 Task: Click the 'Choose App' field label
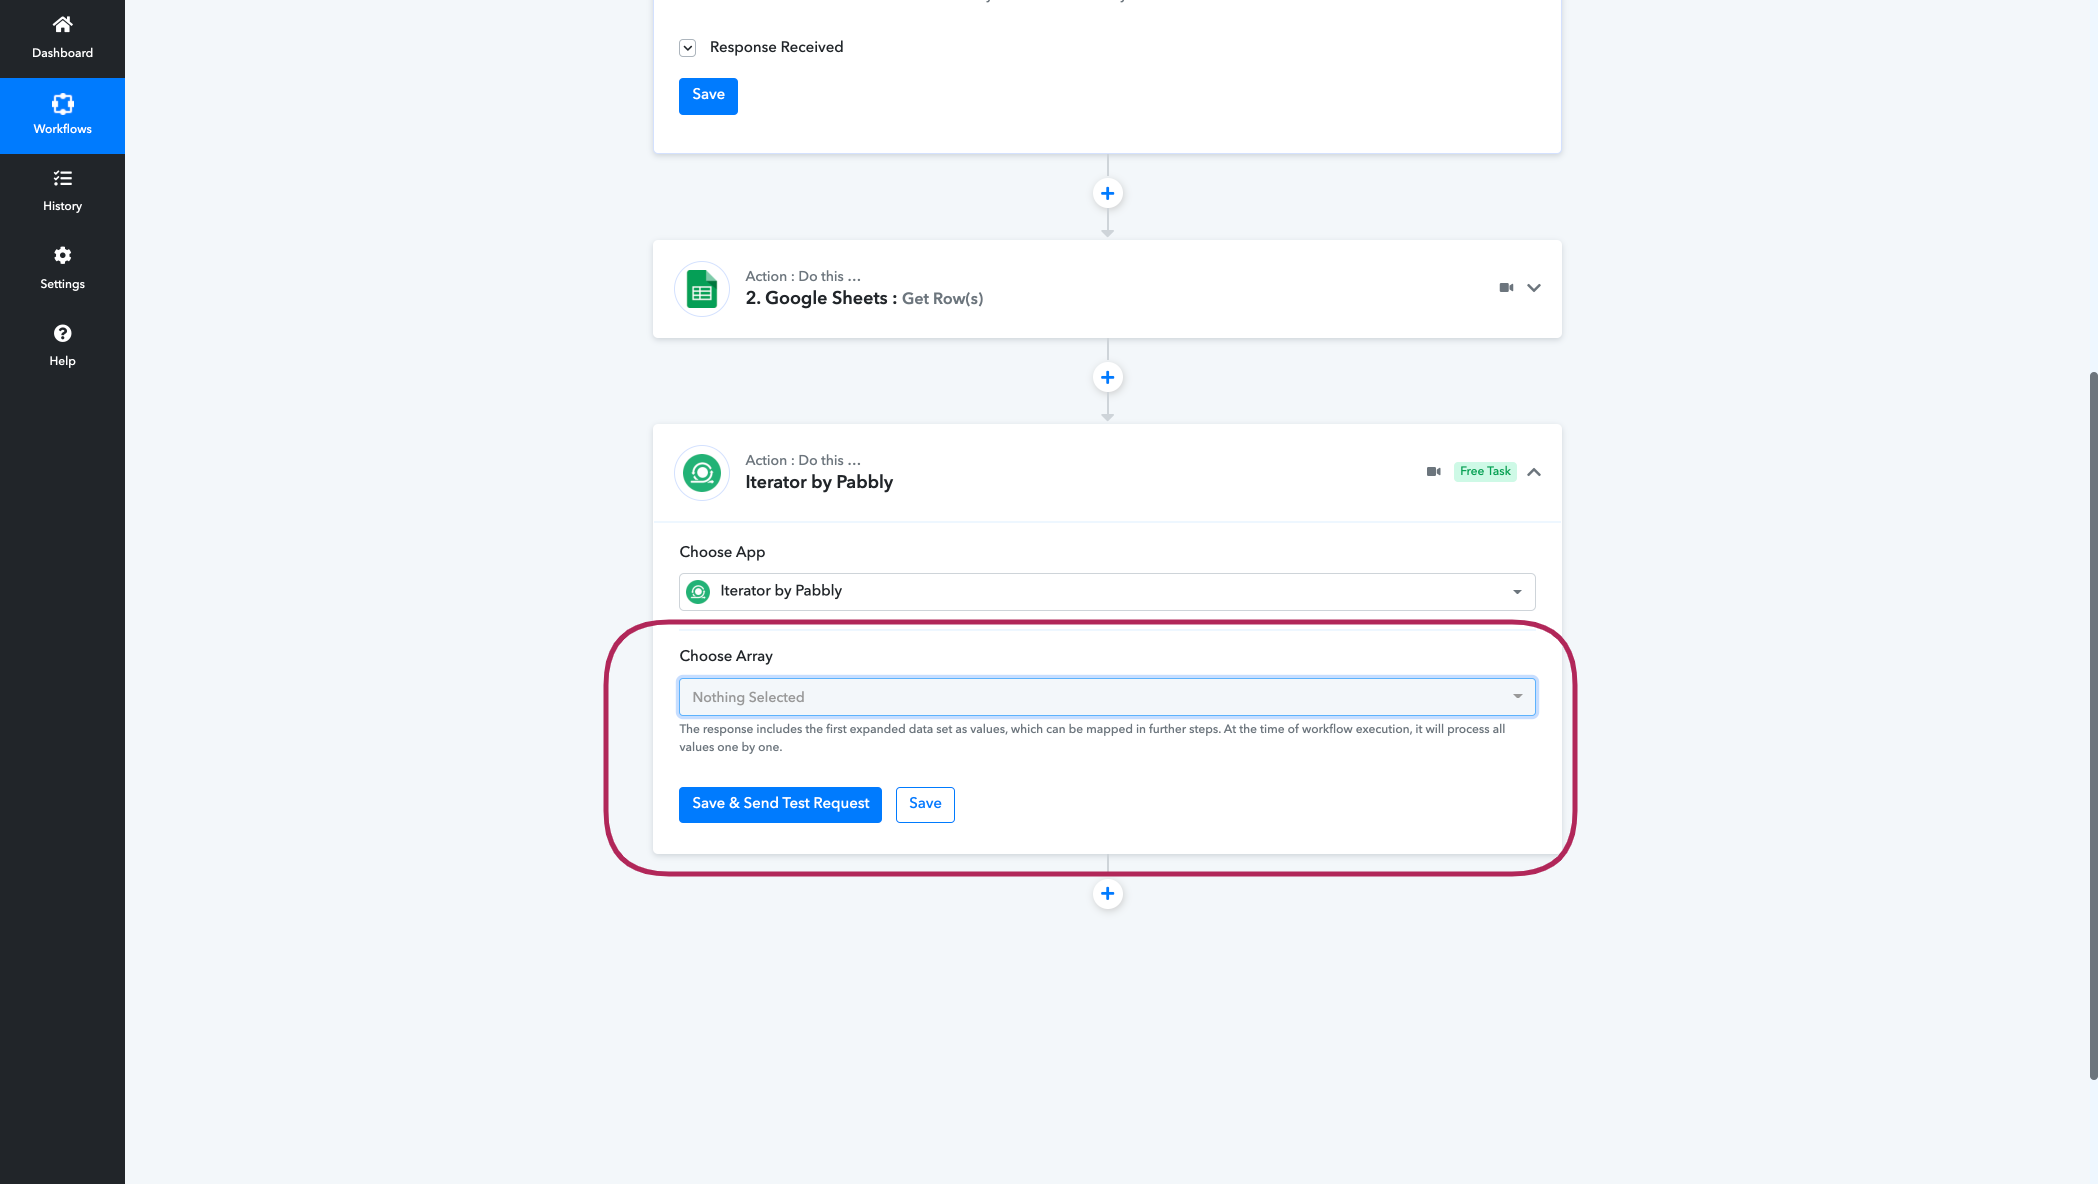(x=722, y=553)
